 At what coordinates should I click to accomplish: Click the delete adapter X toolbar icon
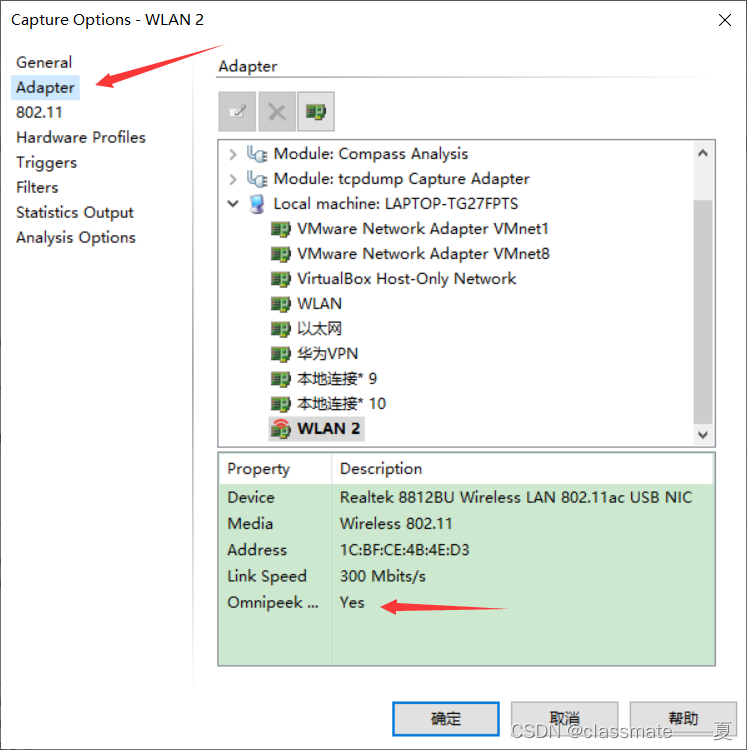[x=277, y=111]
